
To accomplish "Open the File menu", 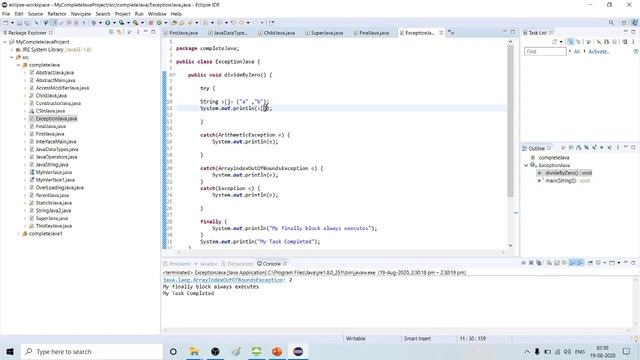I will point(6,14).
